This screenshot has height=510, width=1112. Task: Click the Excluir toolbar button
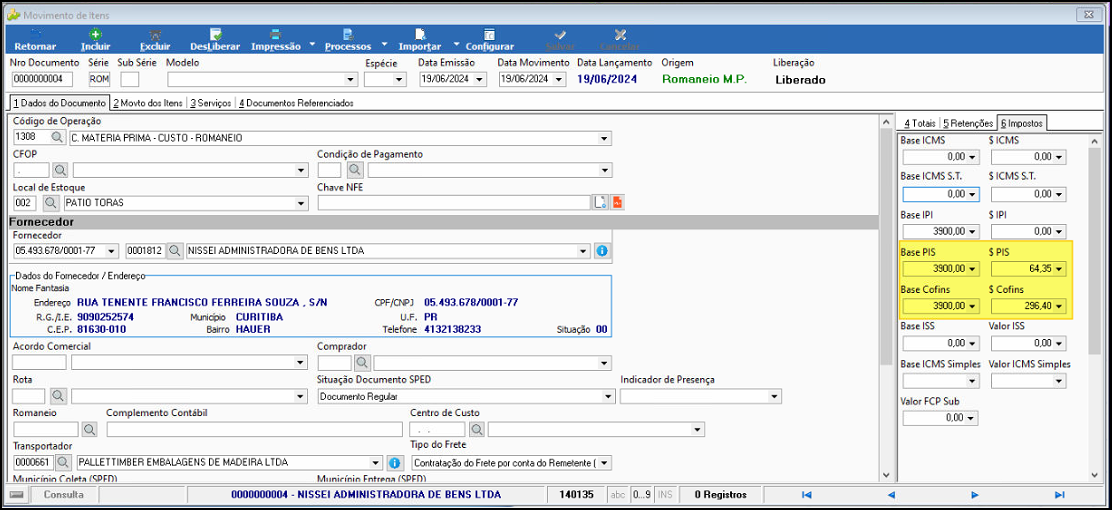tap(154, 40)
